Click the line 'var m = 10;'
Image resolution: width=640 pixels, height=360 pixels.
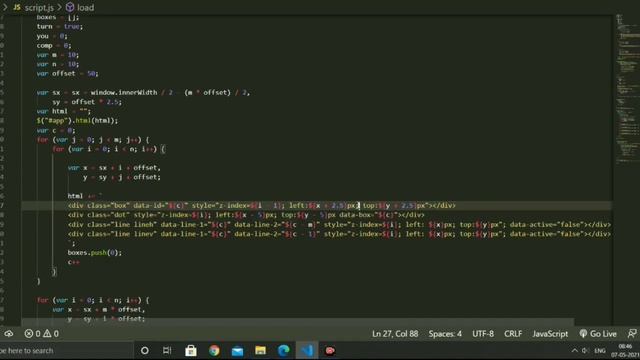pyautogui.click(x=58, y=55)
